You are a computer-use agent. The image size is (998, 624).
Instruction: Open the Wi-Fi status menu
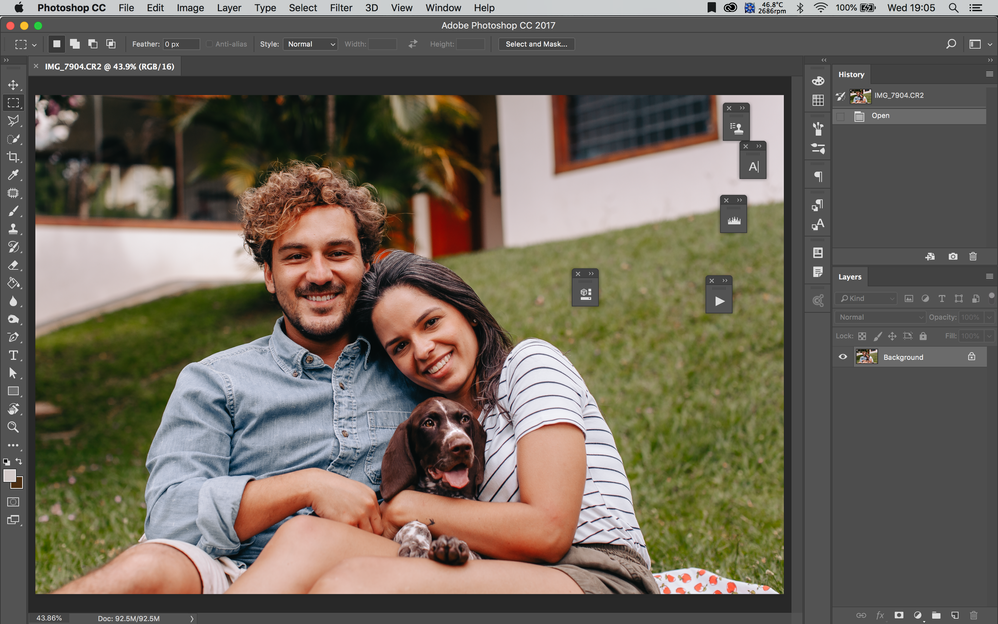pos(820,8)
